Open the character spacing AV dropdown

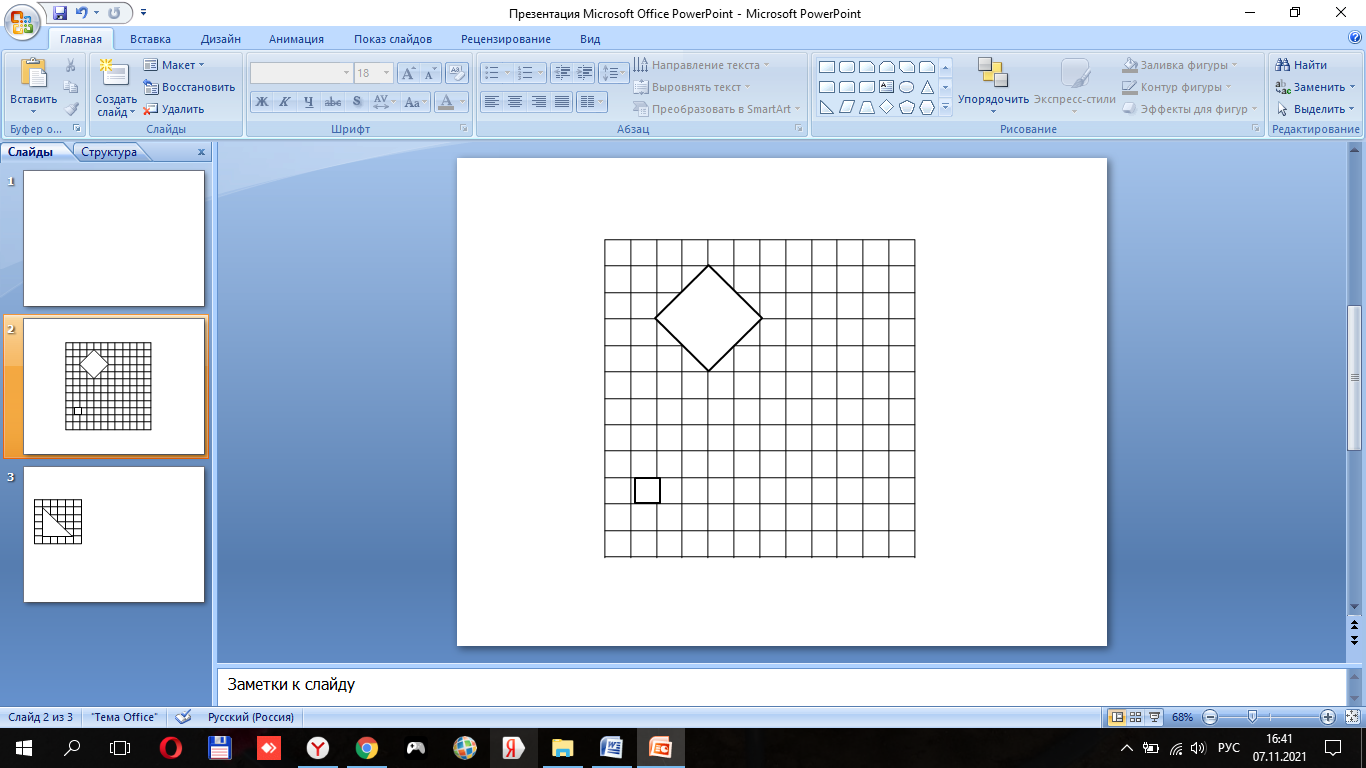pos(384,102)
